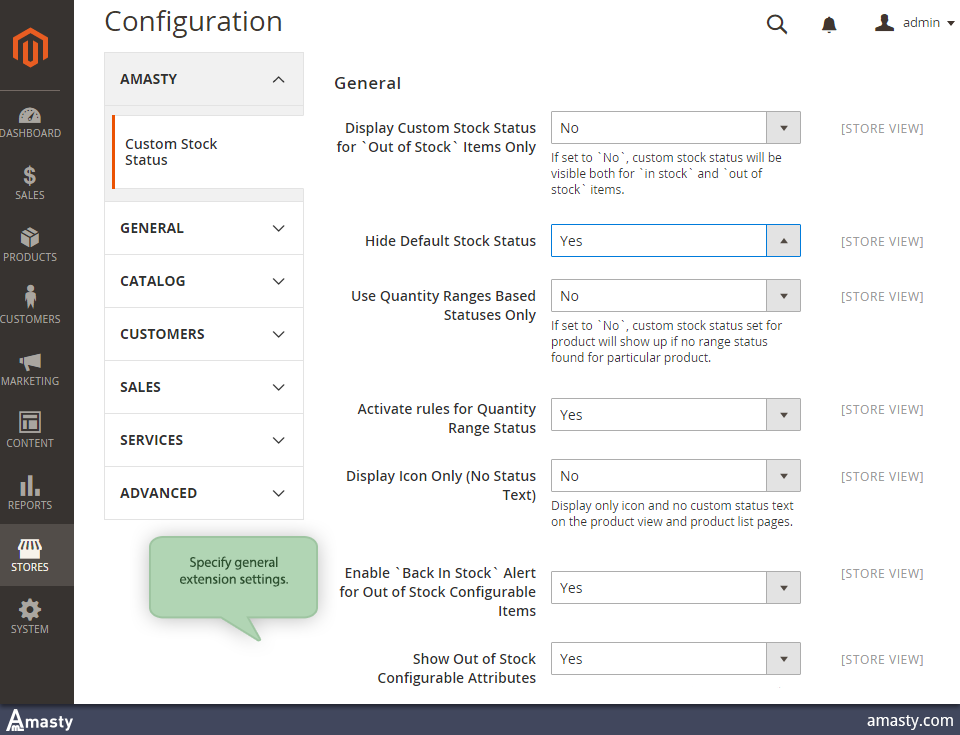Click the Magento logo icon
The height and width of the screenshot is (735, 960).
(30, 47)
